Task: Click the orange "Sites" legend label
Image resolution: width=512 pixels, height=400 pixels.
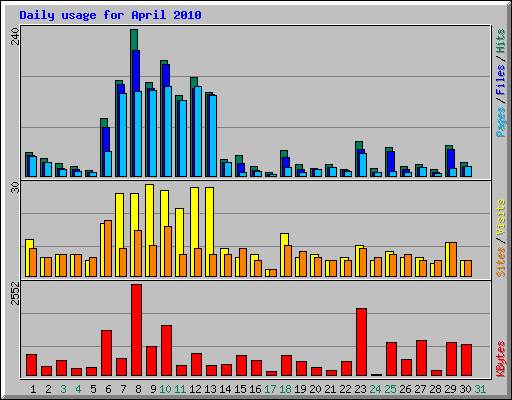Action: tap(500, 262)
